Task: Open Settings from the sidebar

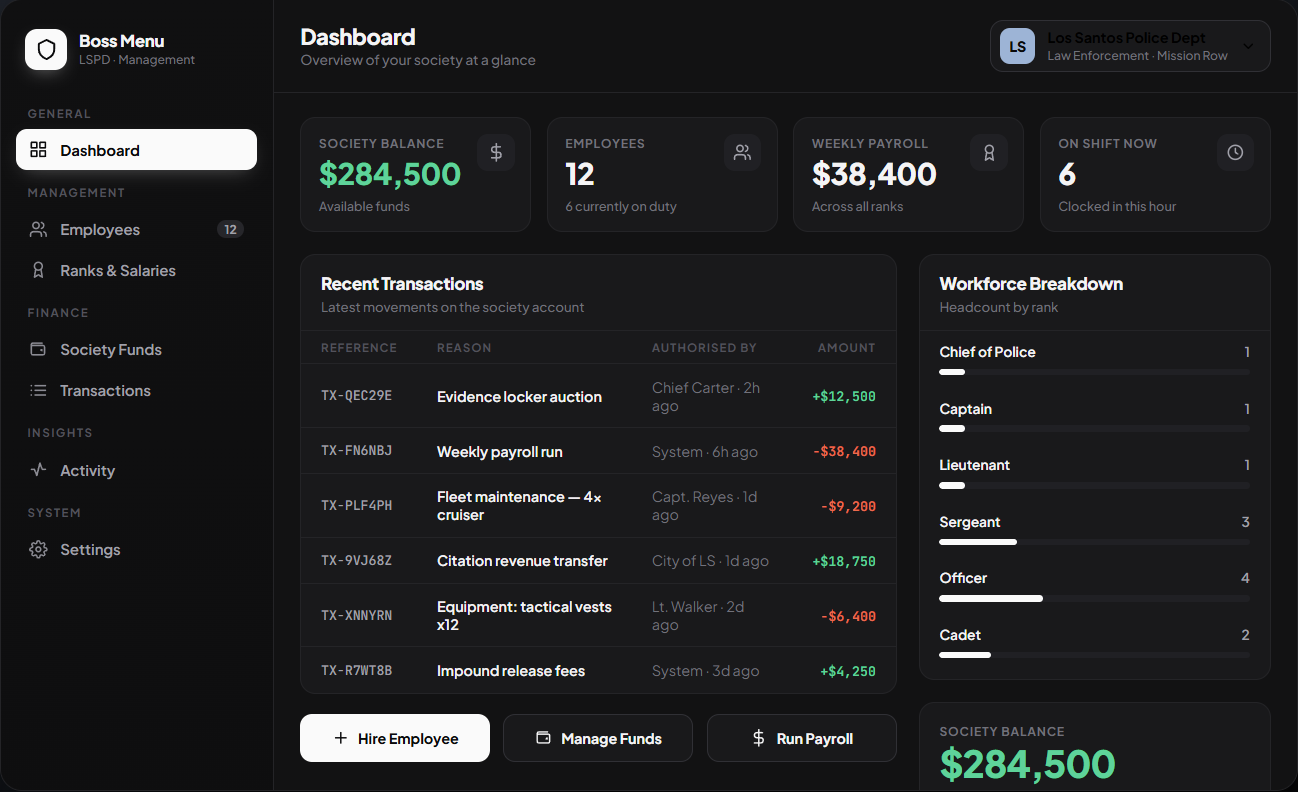Action: pyautogui.click(x=136, y=549)
